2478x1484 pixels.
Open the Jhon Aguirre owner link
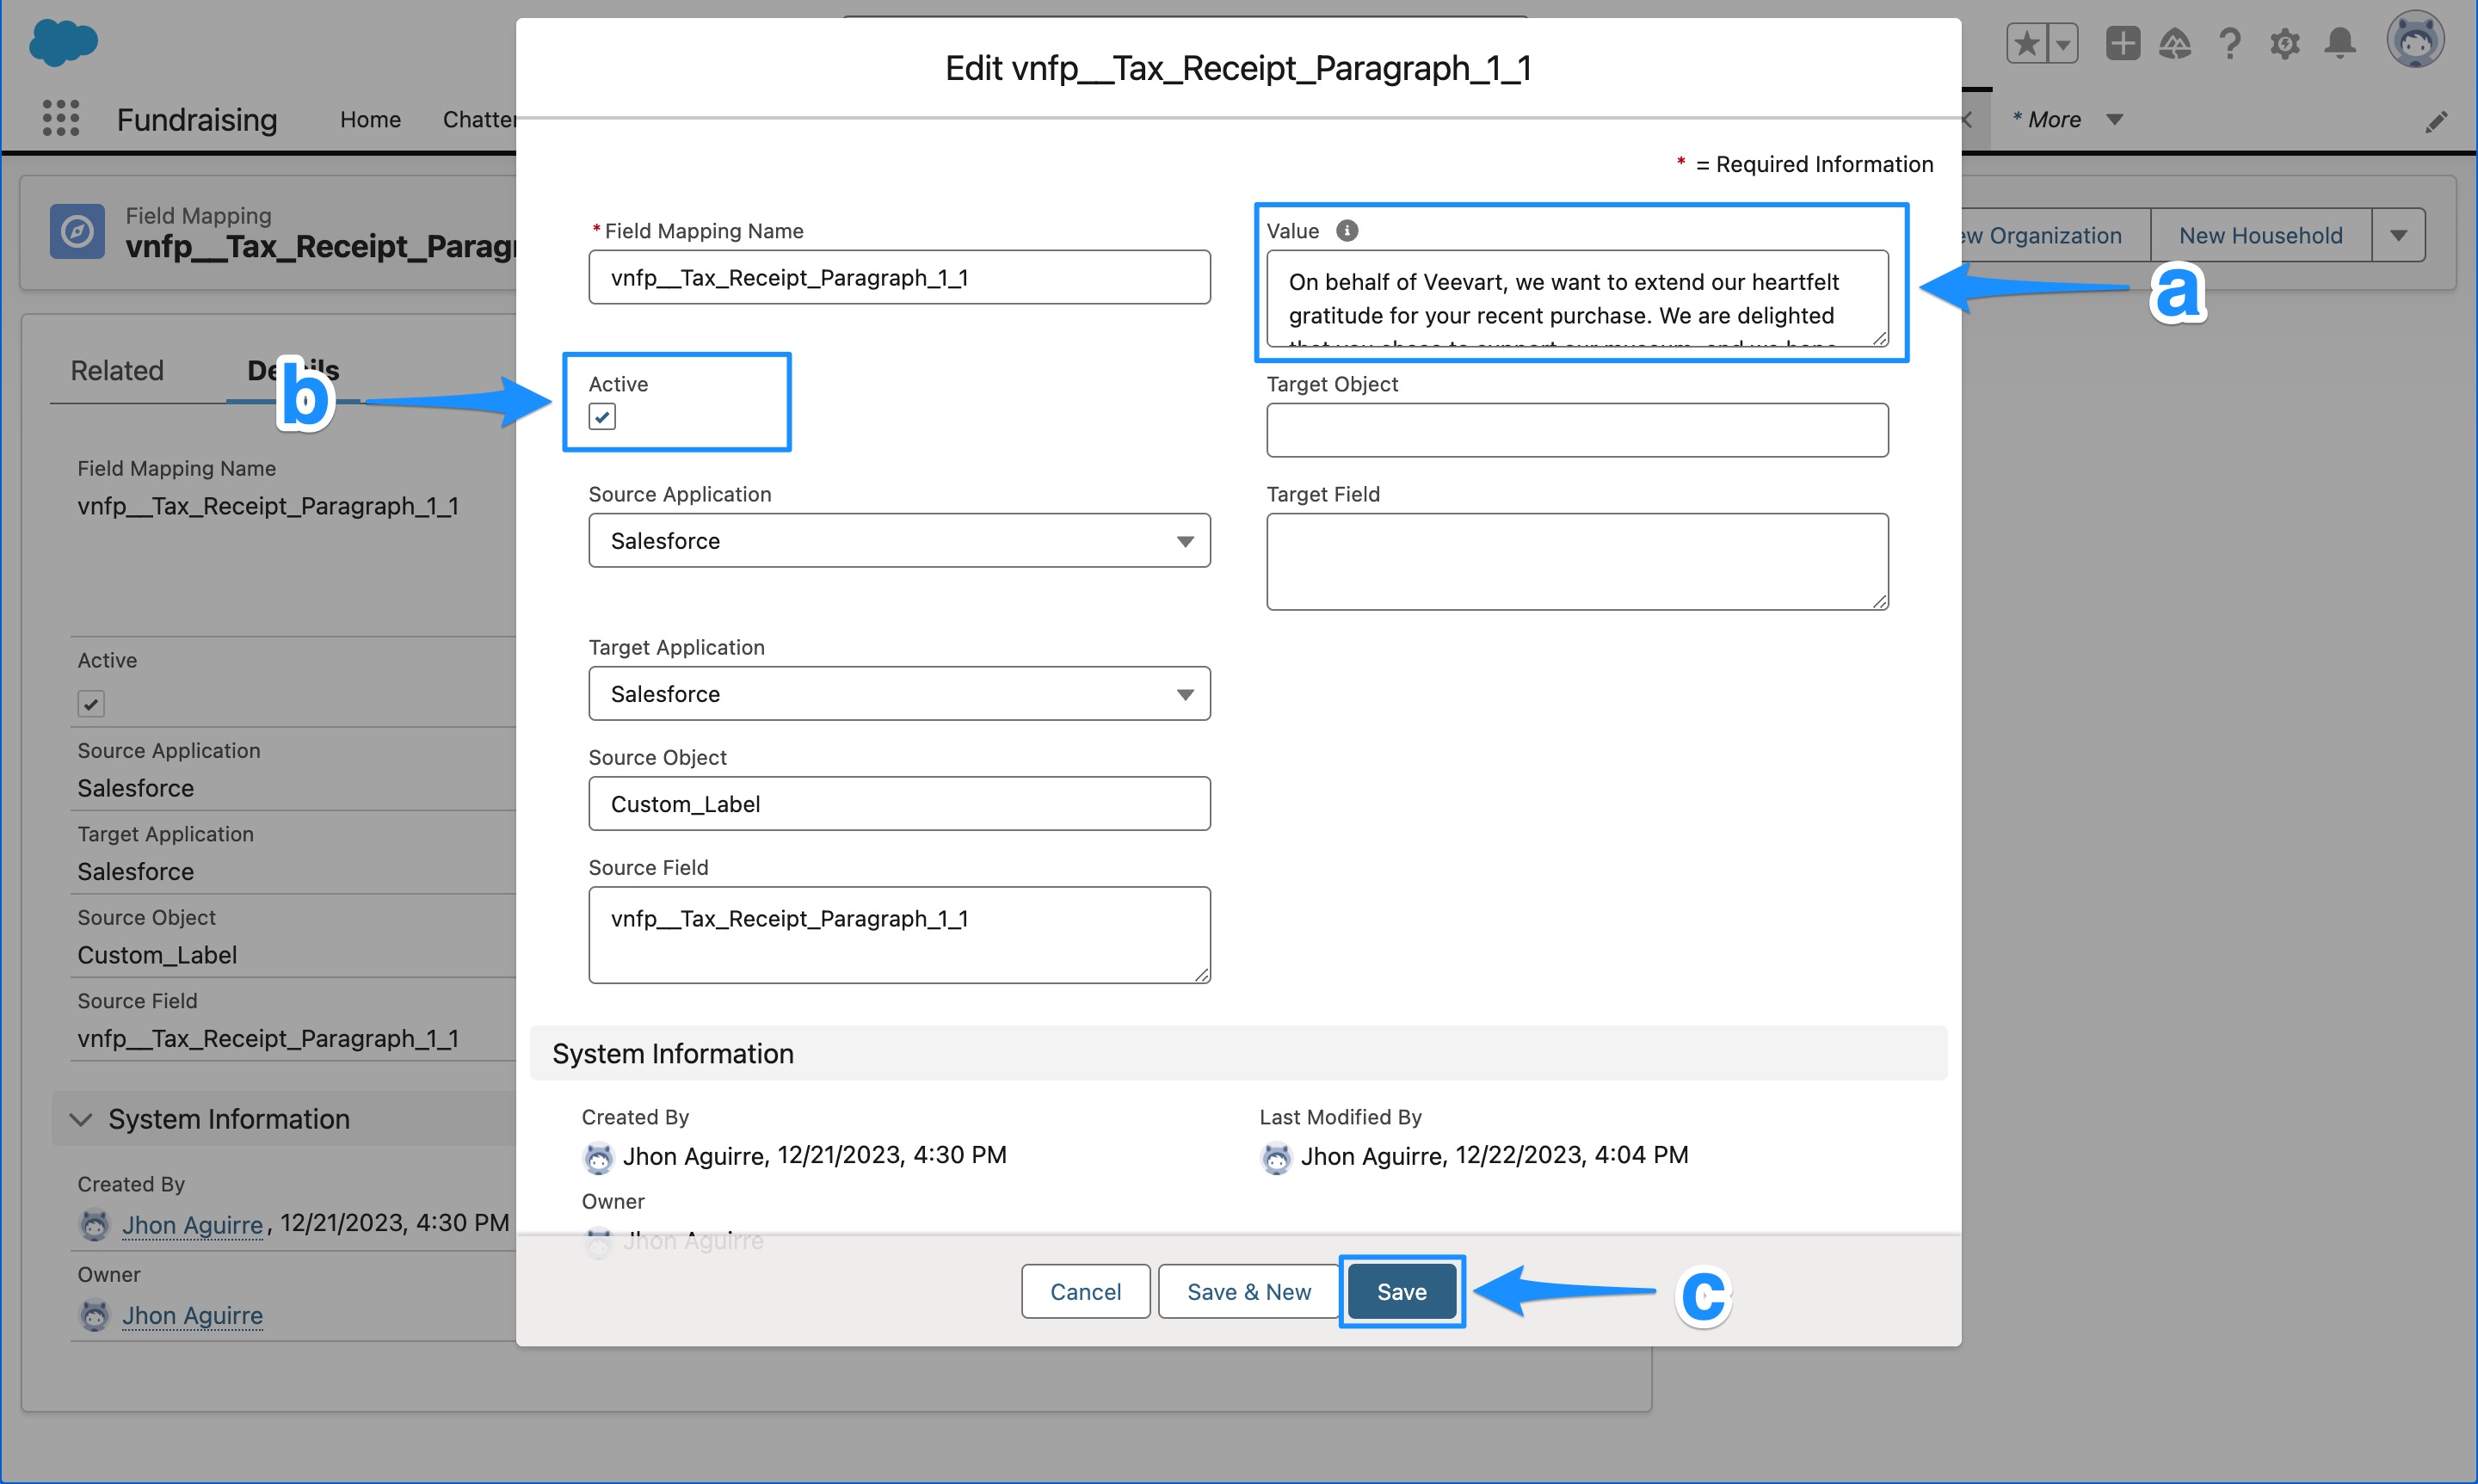[192, 1315]
